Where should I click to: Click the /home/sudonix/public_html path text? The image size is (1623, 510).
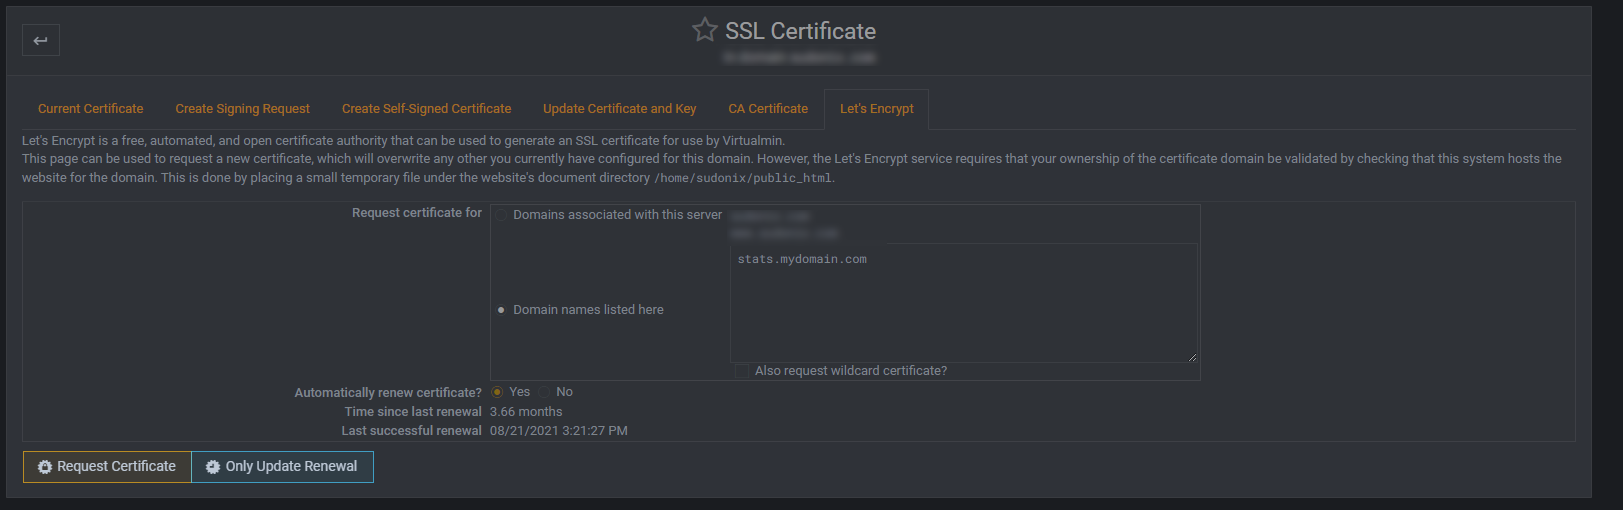[743, 178]
